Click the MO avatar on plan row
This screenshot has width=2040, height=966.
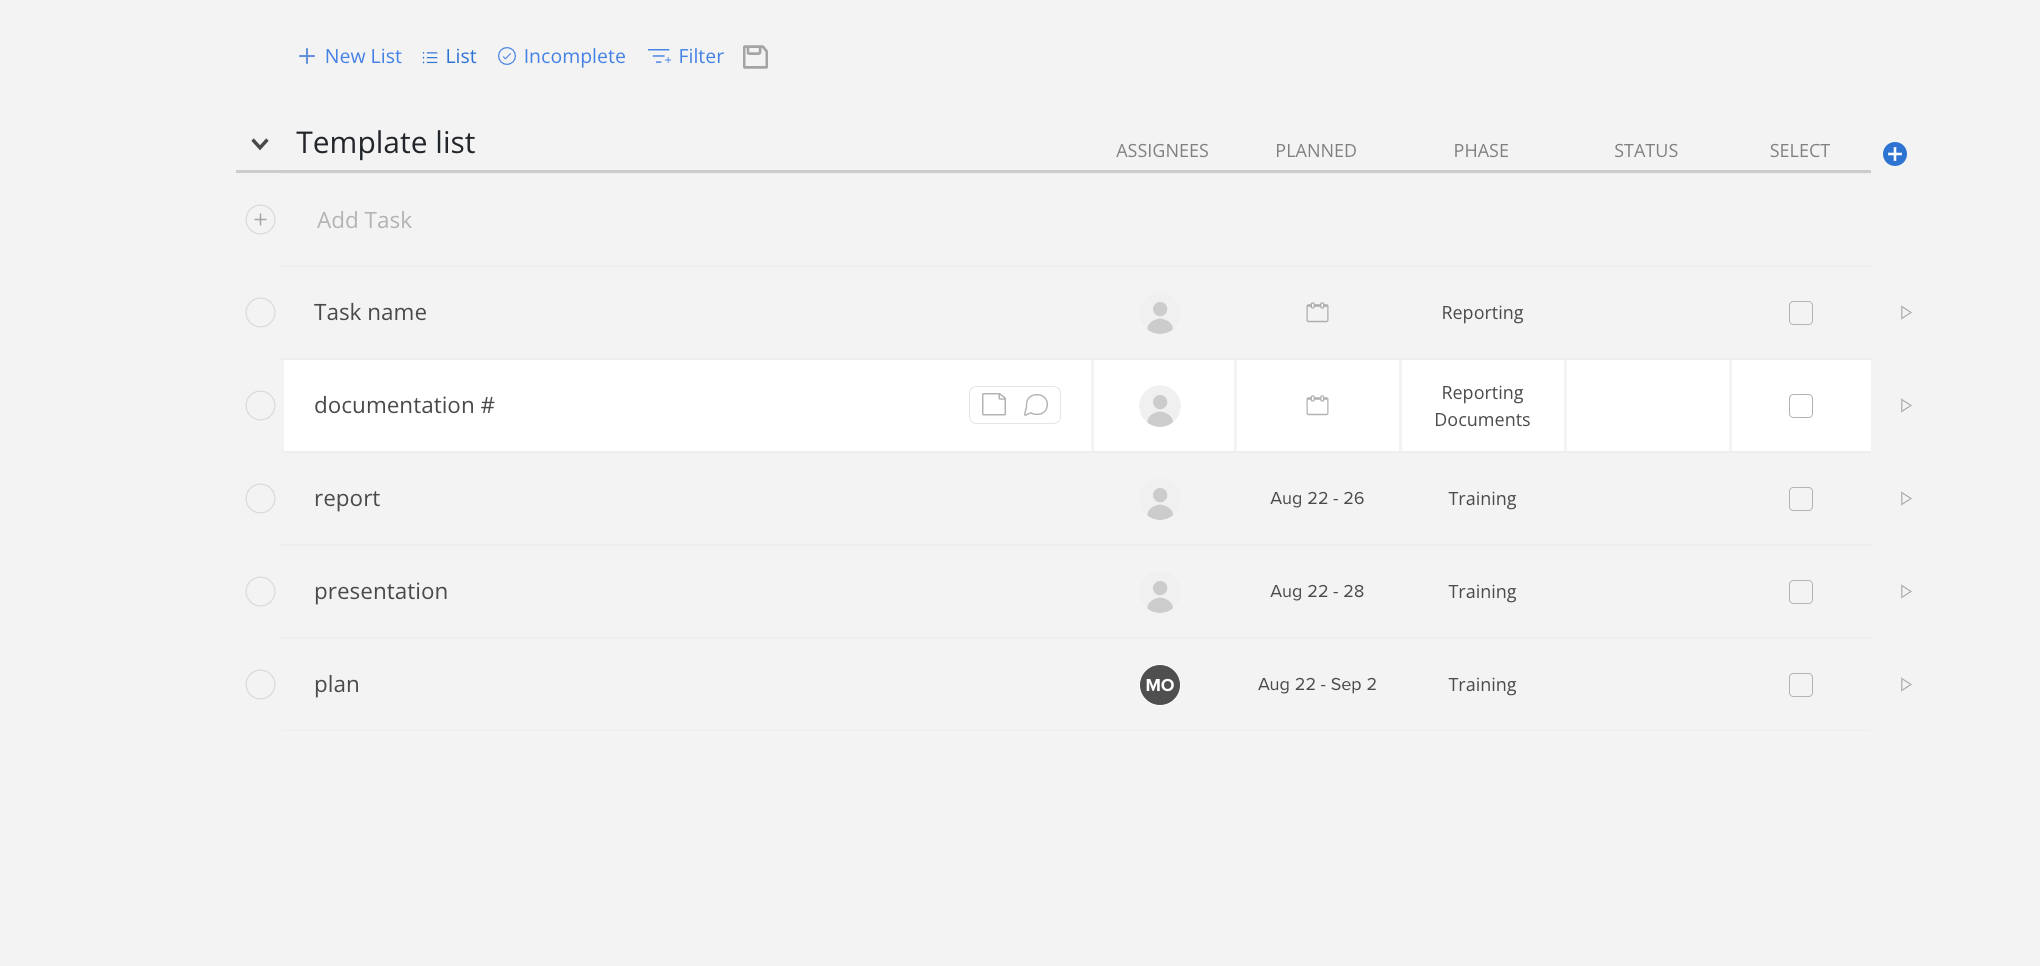tap(1158, 685)
